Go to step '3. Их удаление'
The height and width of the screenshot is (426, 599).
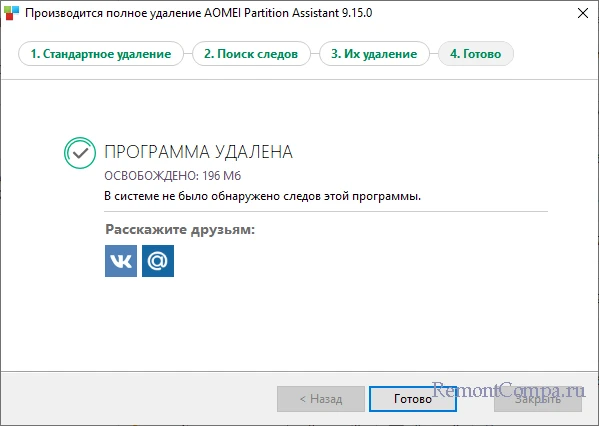coord(374,54)
